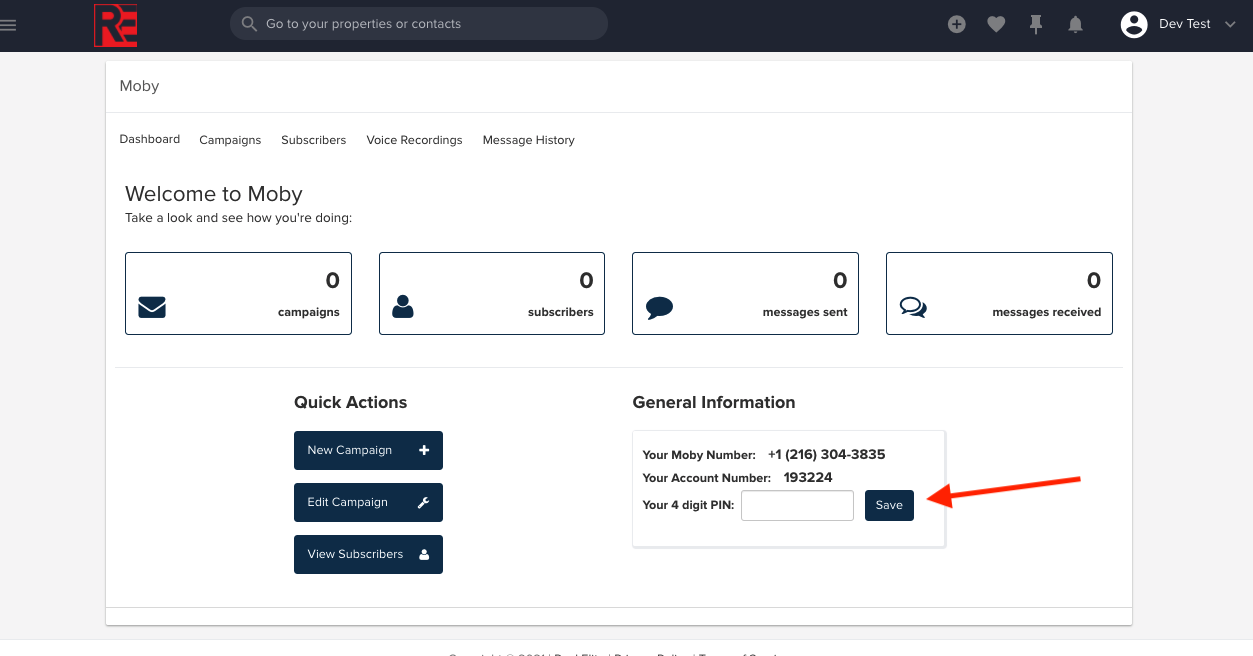Click the 'Your Account Number:' label
The height and width of the screenshot is (656, 1253).
tap(707, 478)
